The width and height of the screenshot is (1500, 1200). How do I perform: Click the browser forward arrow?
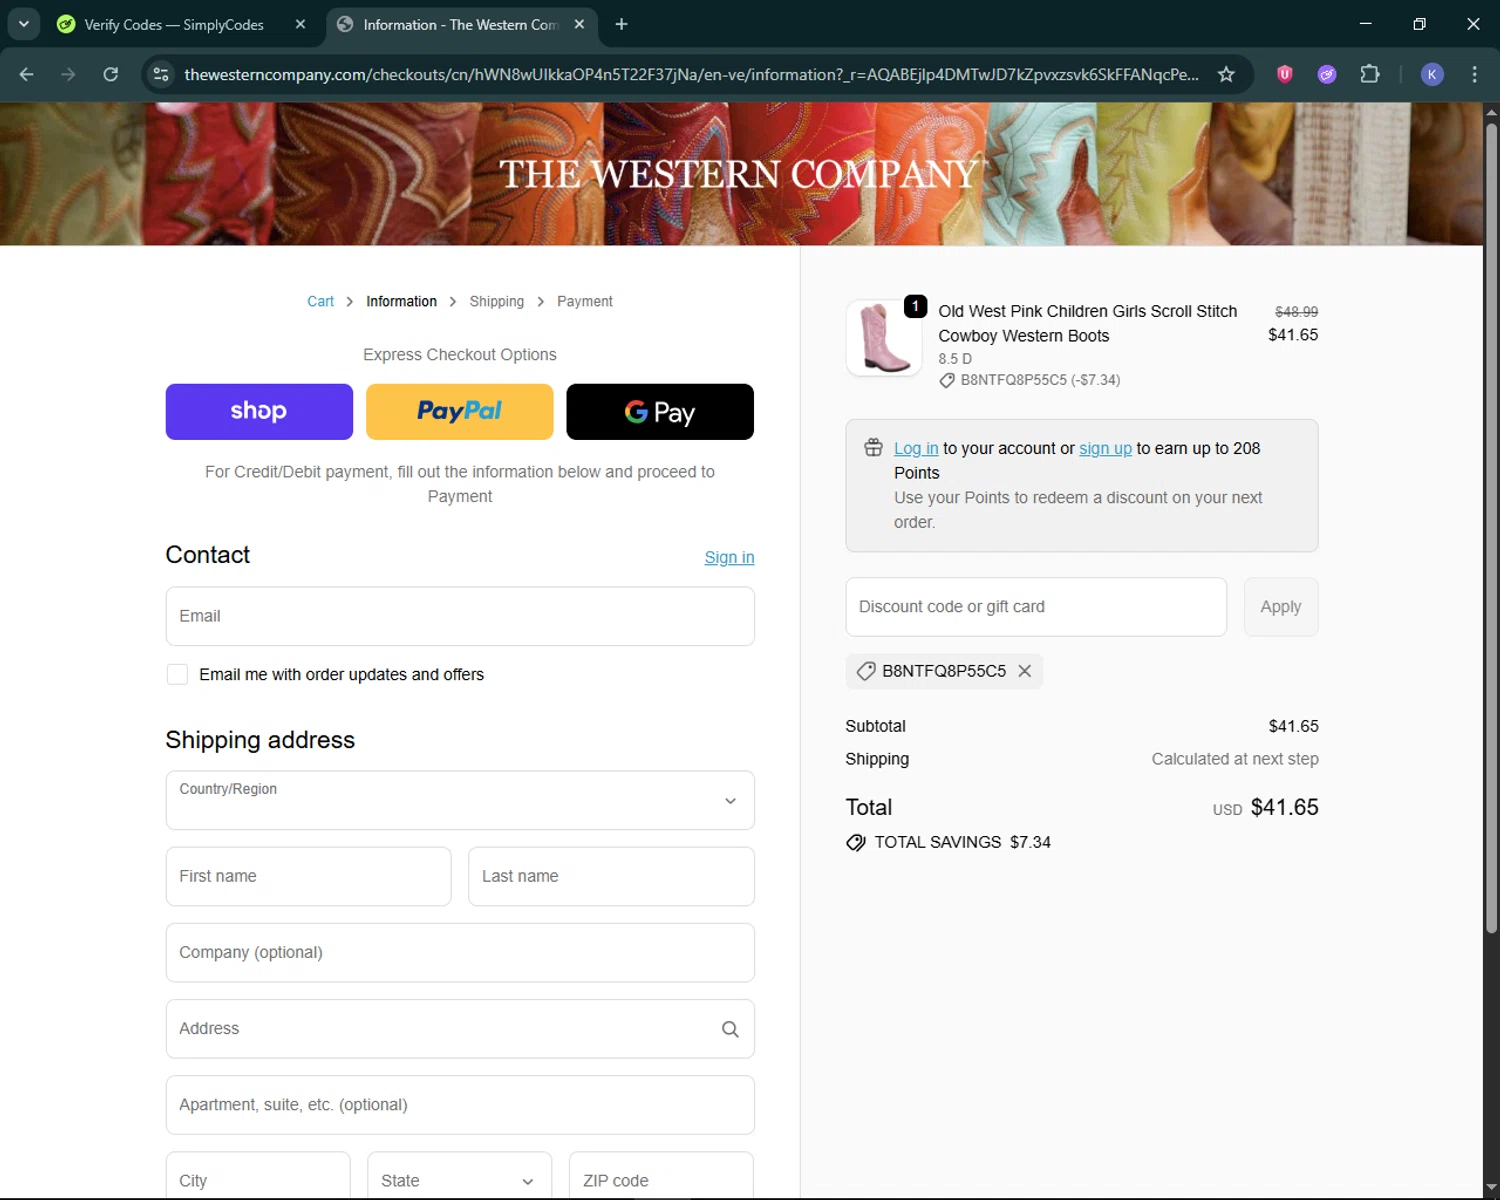pyautogui.click(x=68, y=74)
